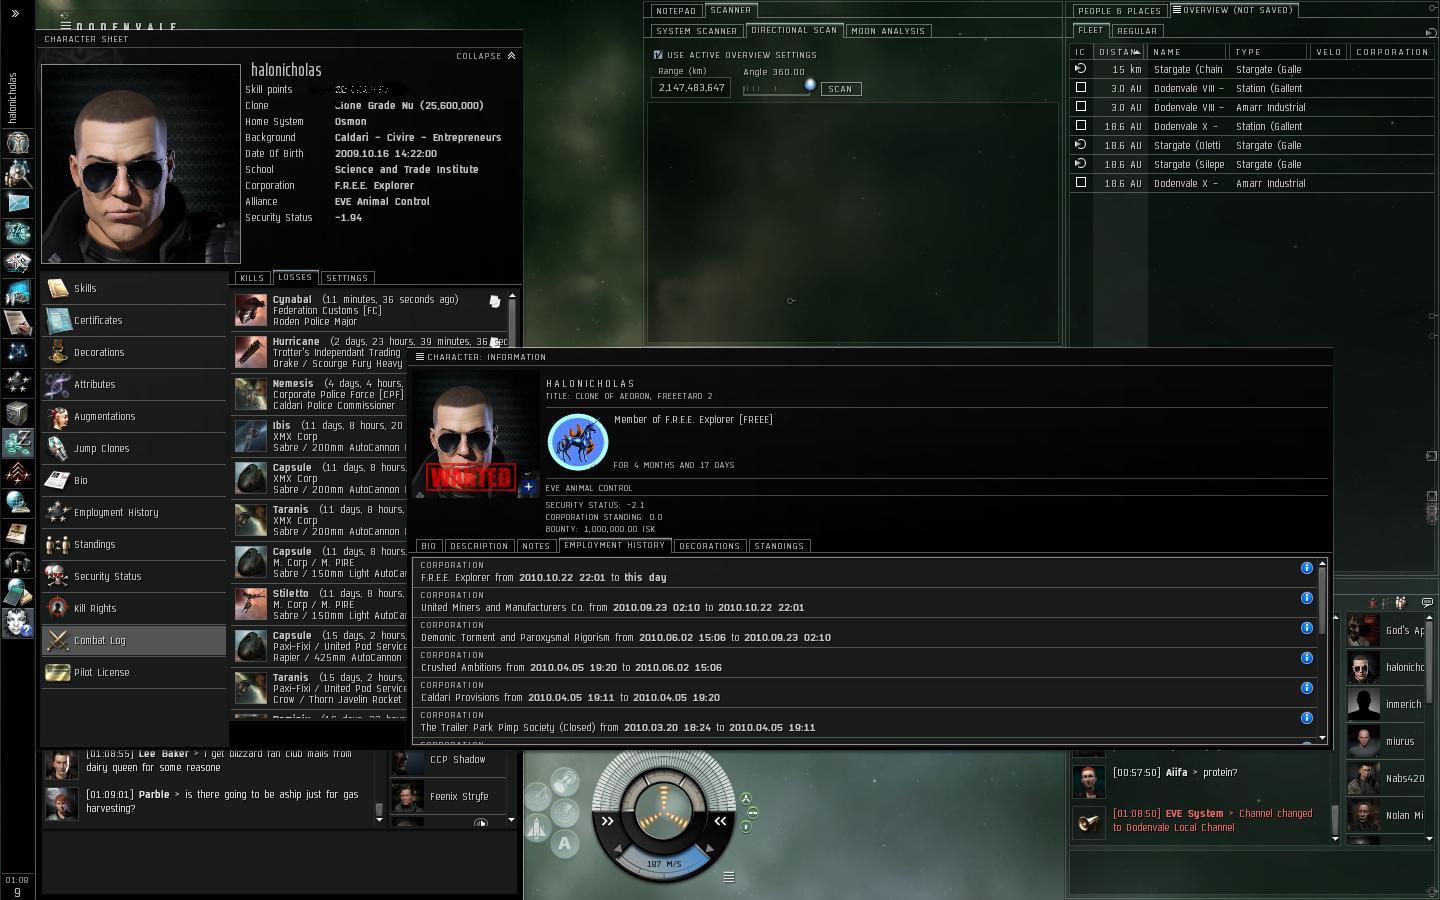Open the Character Sheet icon in the Neocom sidebar

[17, 144]
